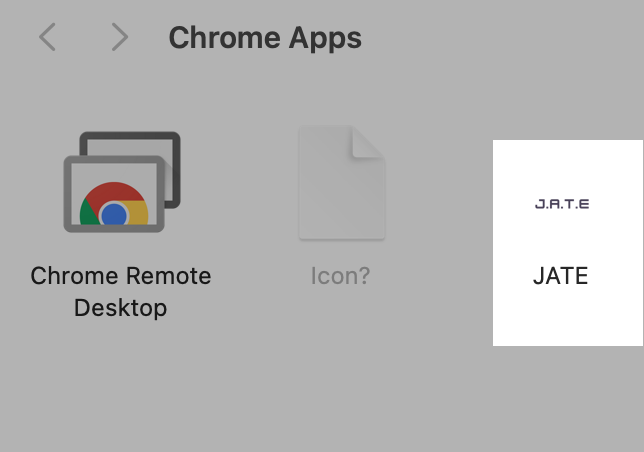Go forward using the right chevron
Image resolution: width=644 pixels, height=452 pixels.
[120, 38]
